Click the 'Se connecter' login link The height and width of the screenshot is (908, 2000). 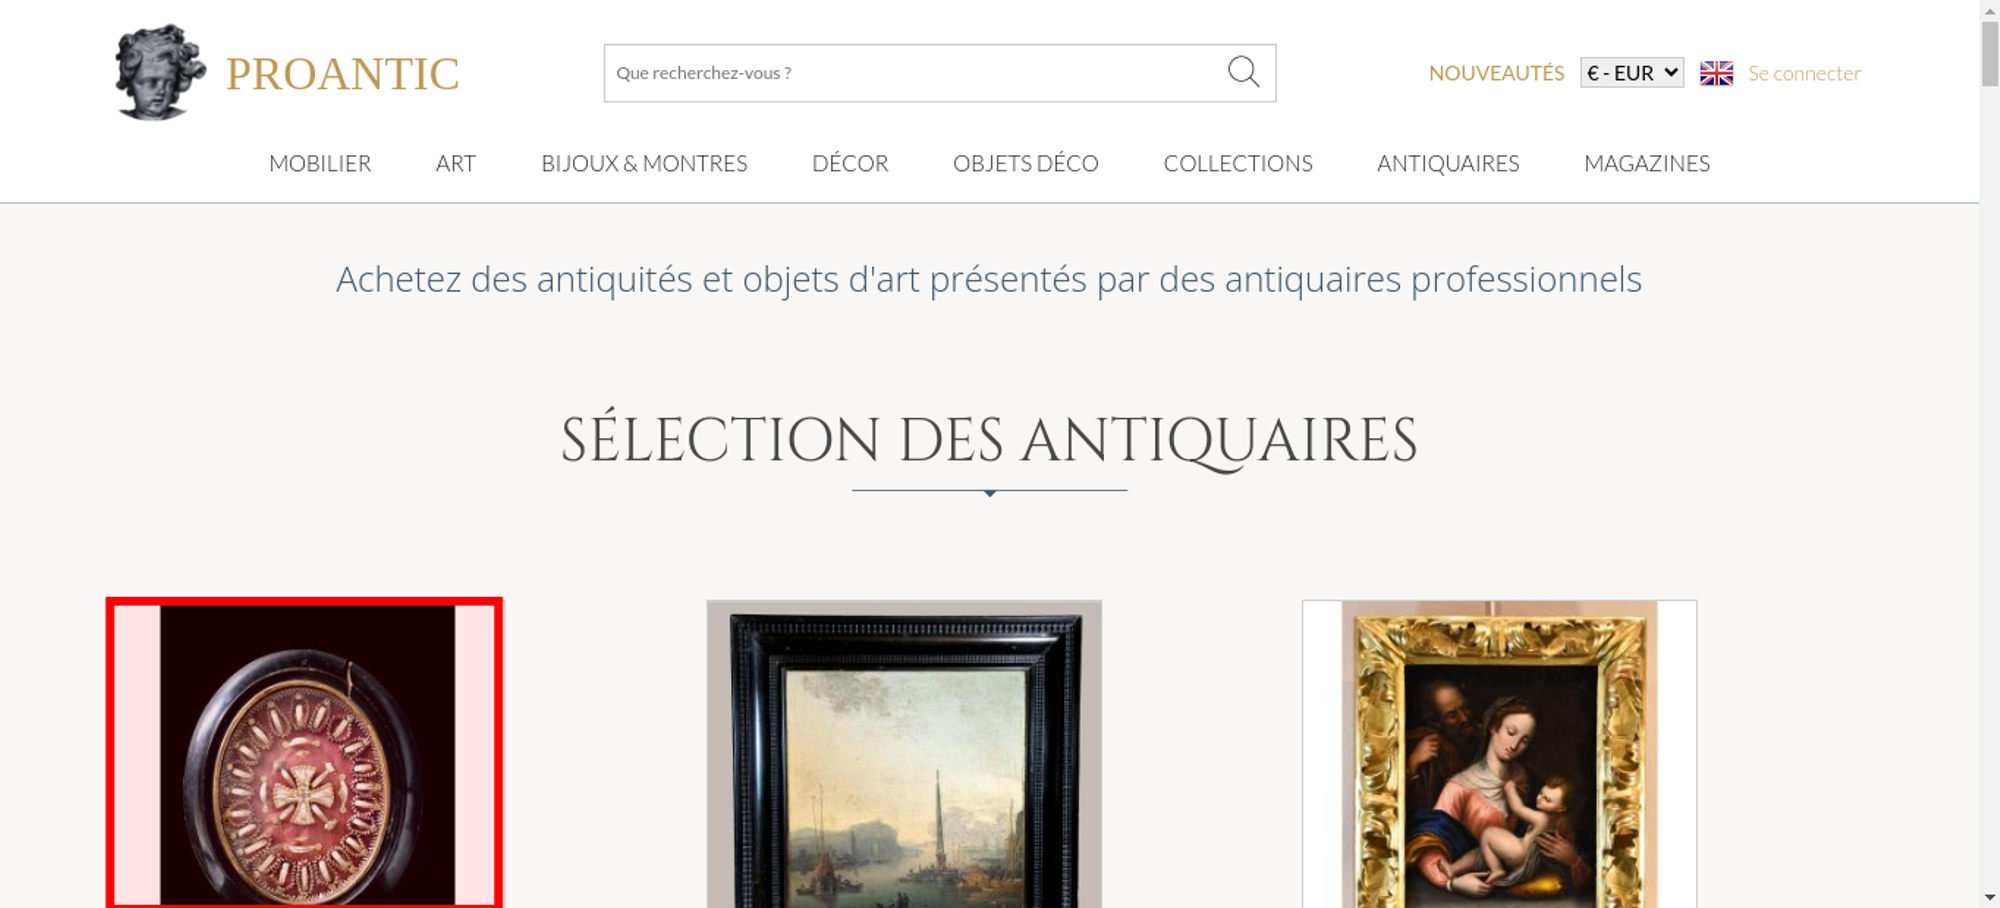(x=1804, y=73)
